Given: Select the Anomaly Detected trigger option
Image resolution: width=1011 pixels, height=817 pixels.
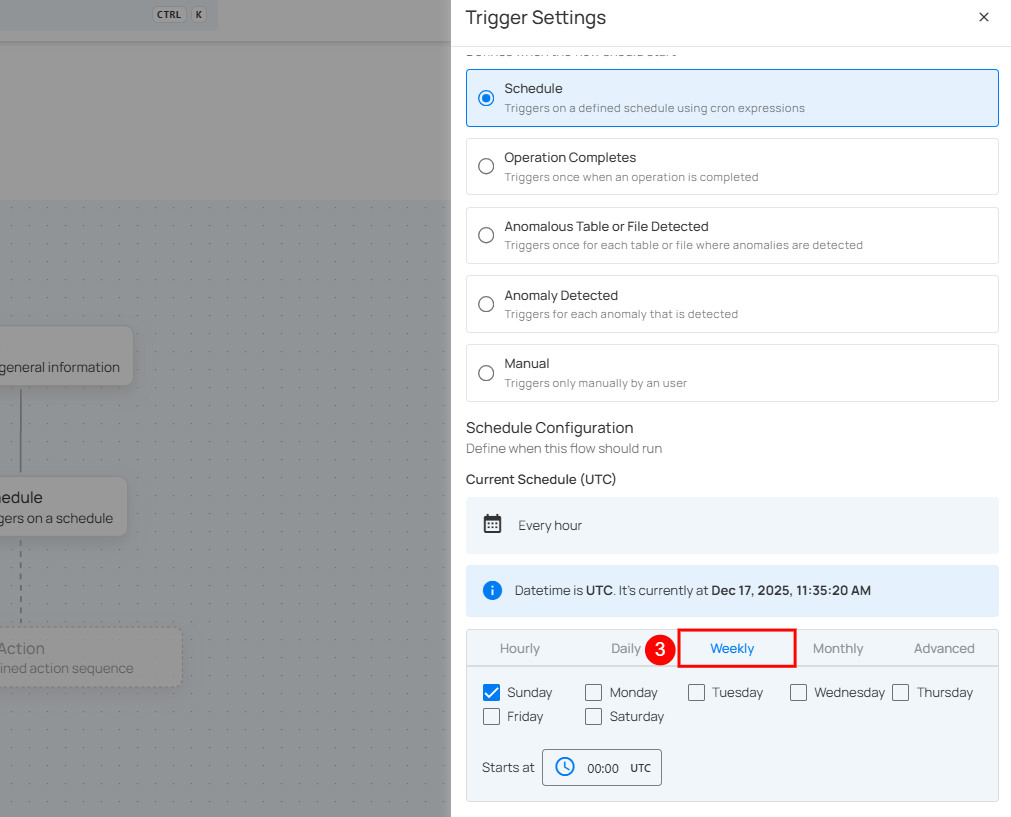Looking at the screenshot, I should [486, 304].
